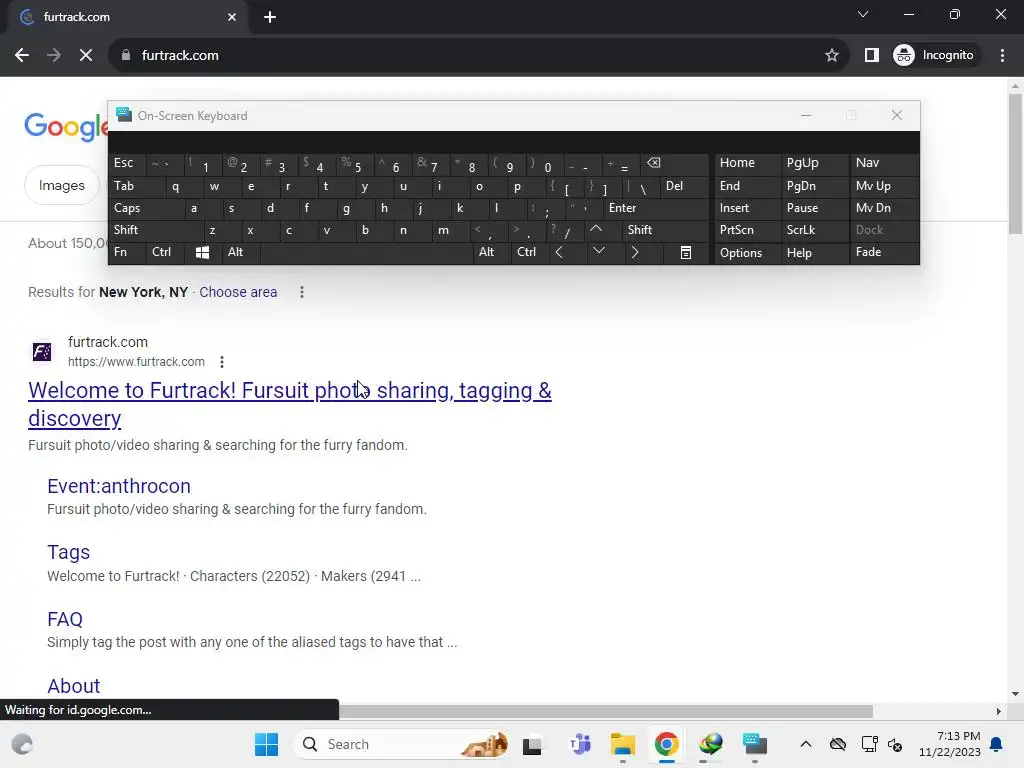Open the three-dot menu beside furtrack.com URL
This screenshot has width=1024, height=768.
pyautogui.click(x=222, y=362)
